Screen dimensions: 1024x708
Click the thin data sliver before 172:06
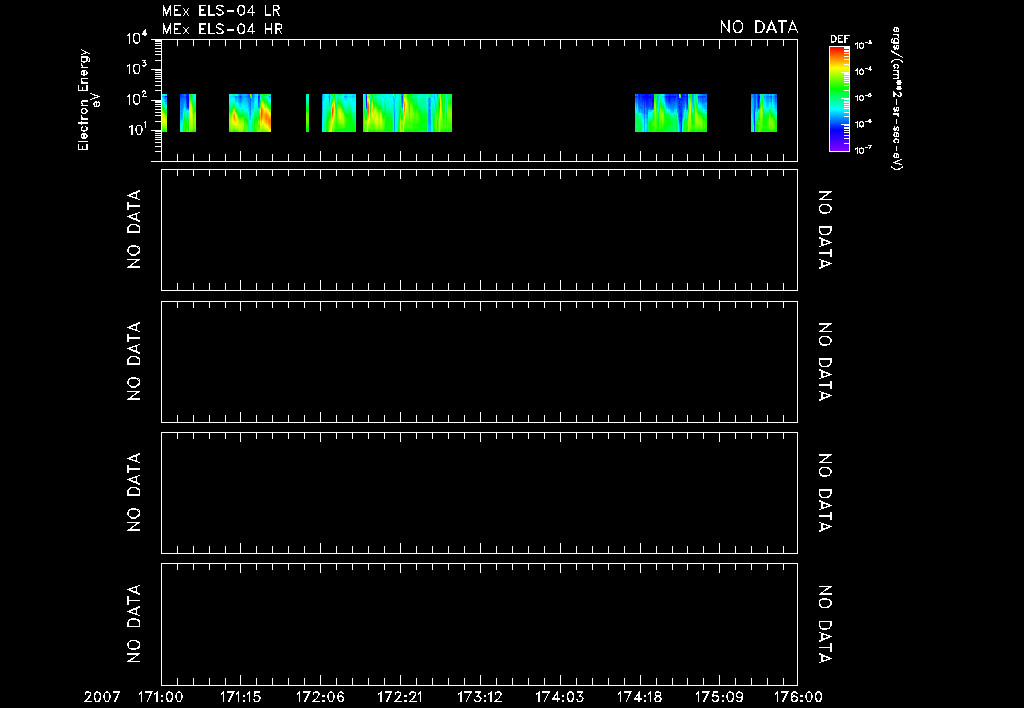(x=308, y=113)
